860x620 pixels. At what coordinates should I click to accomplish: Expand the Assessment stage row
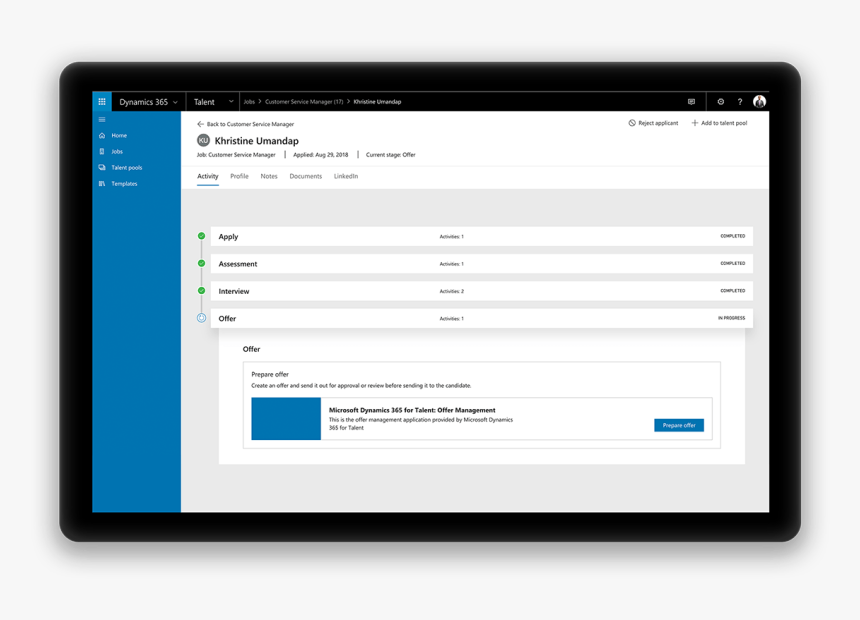pos(482,264)
